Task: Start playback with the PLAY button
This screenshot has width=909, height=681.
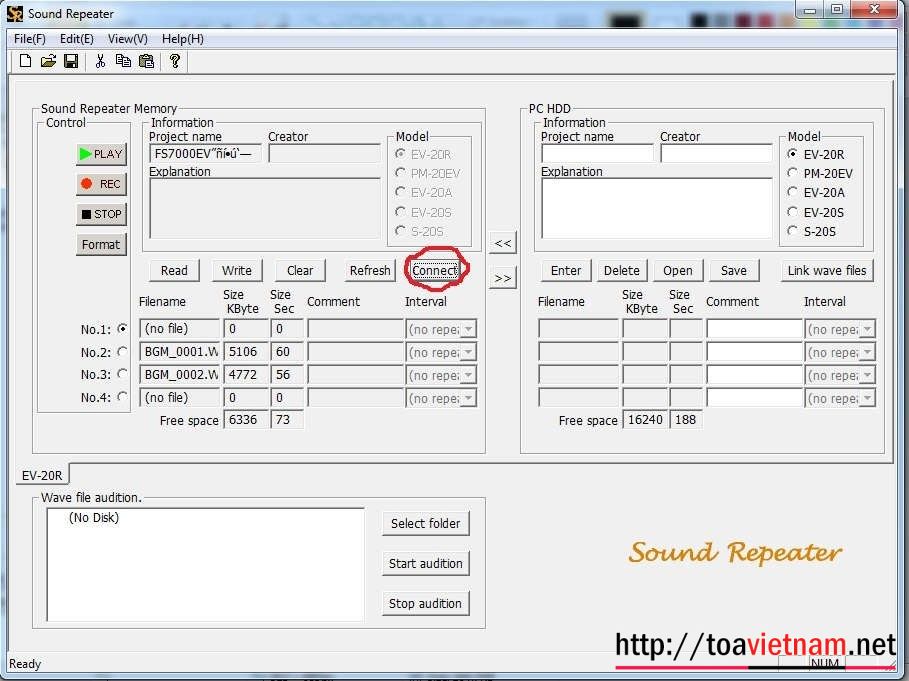Action: point(101,154)
